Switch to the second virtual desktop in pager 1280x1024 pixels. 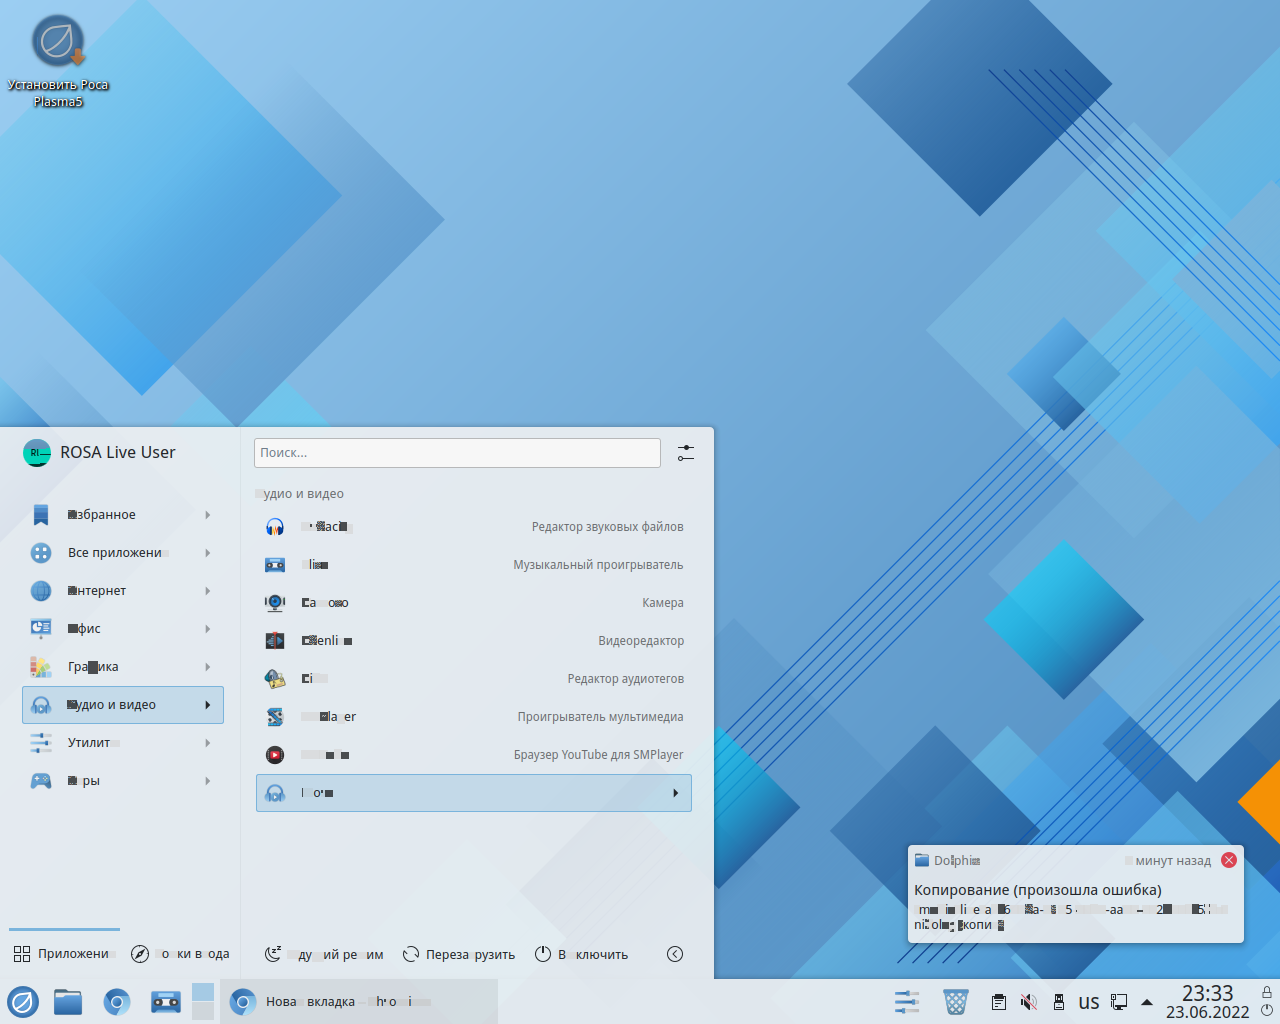(x=203, y=1011)
